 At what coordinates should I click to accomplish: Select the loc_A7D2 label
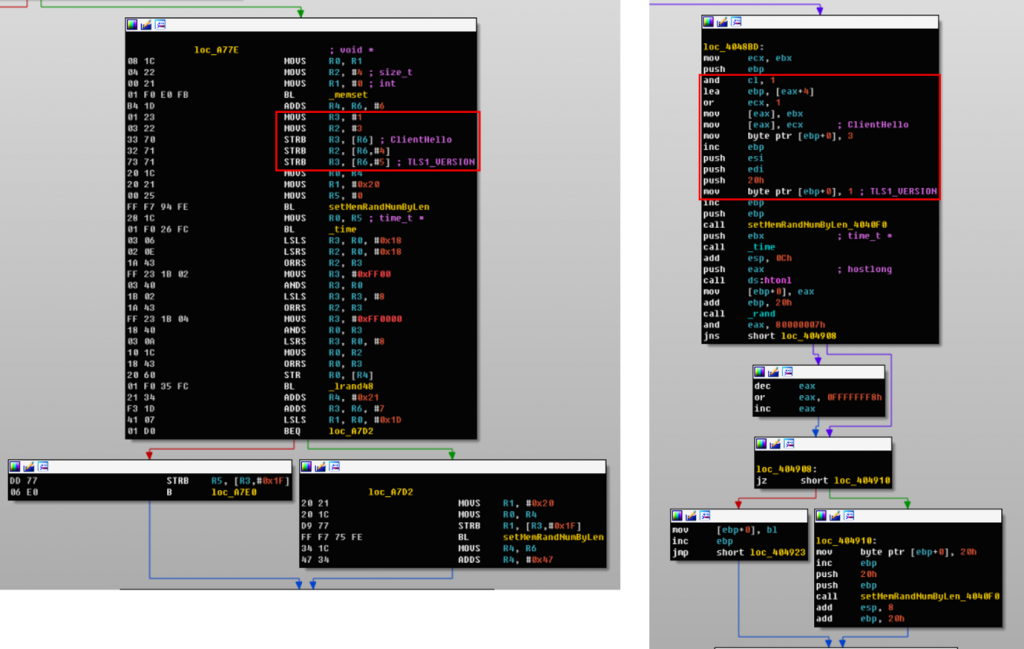tap(392, 492)
